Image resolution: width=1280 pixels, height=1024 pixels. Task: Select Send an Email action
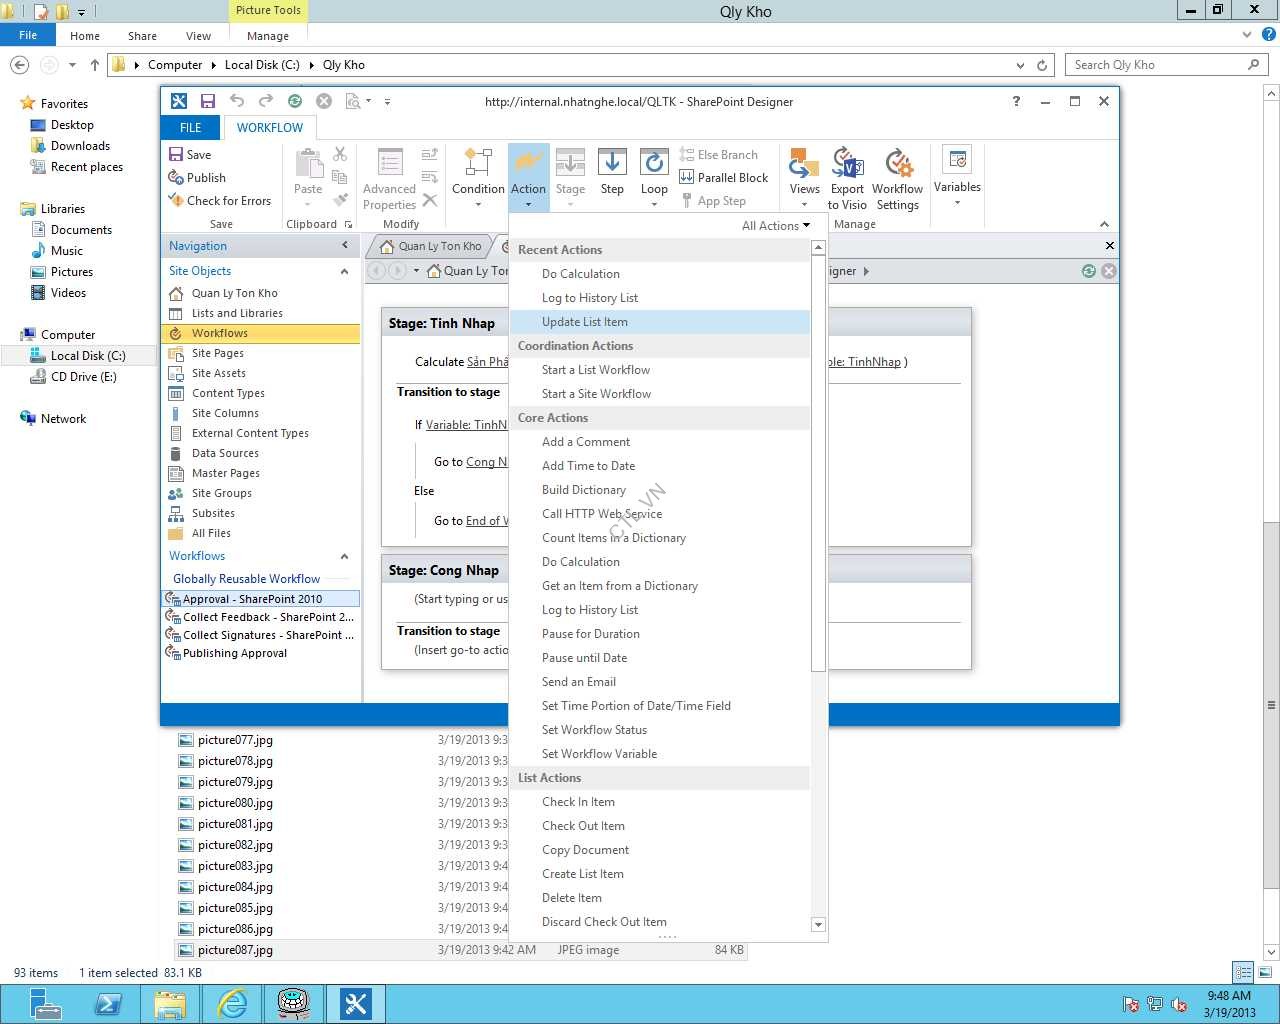(578, 682)
